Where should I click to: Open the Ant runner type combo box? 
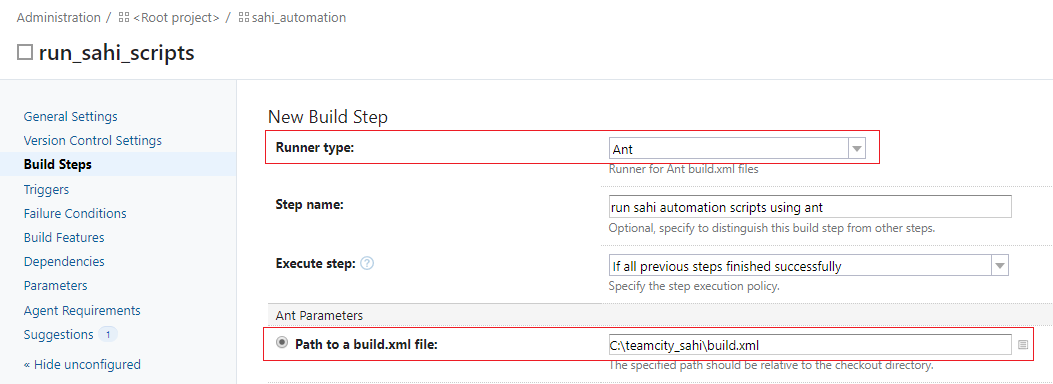click(x=737, y=149)
